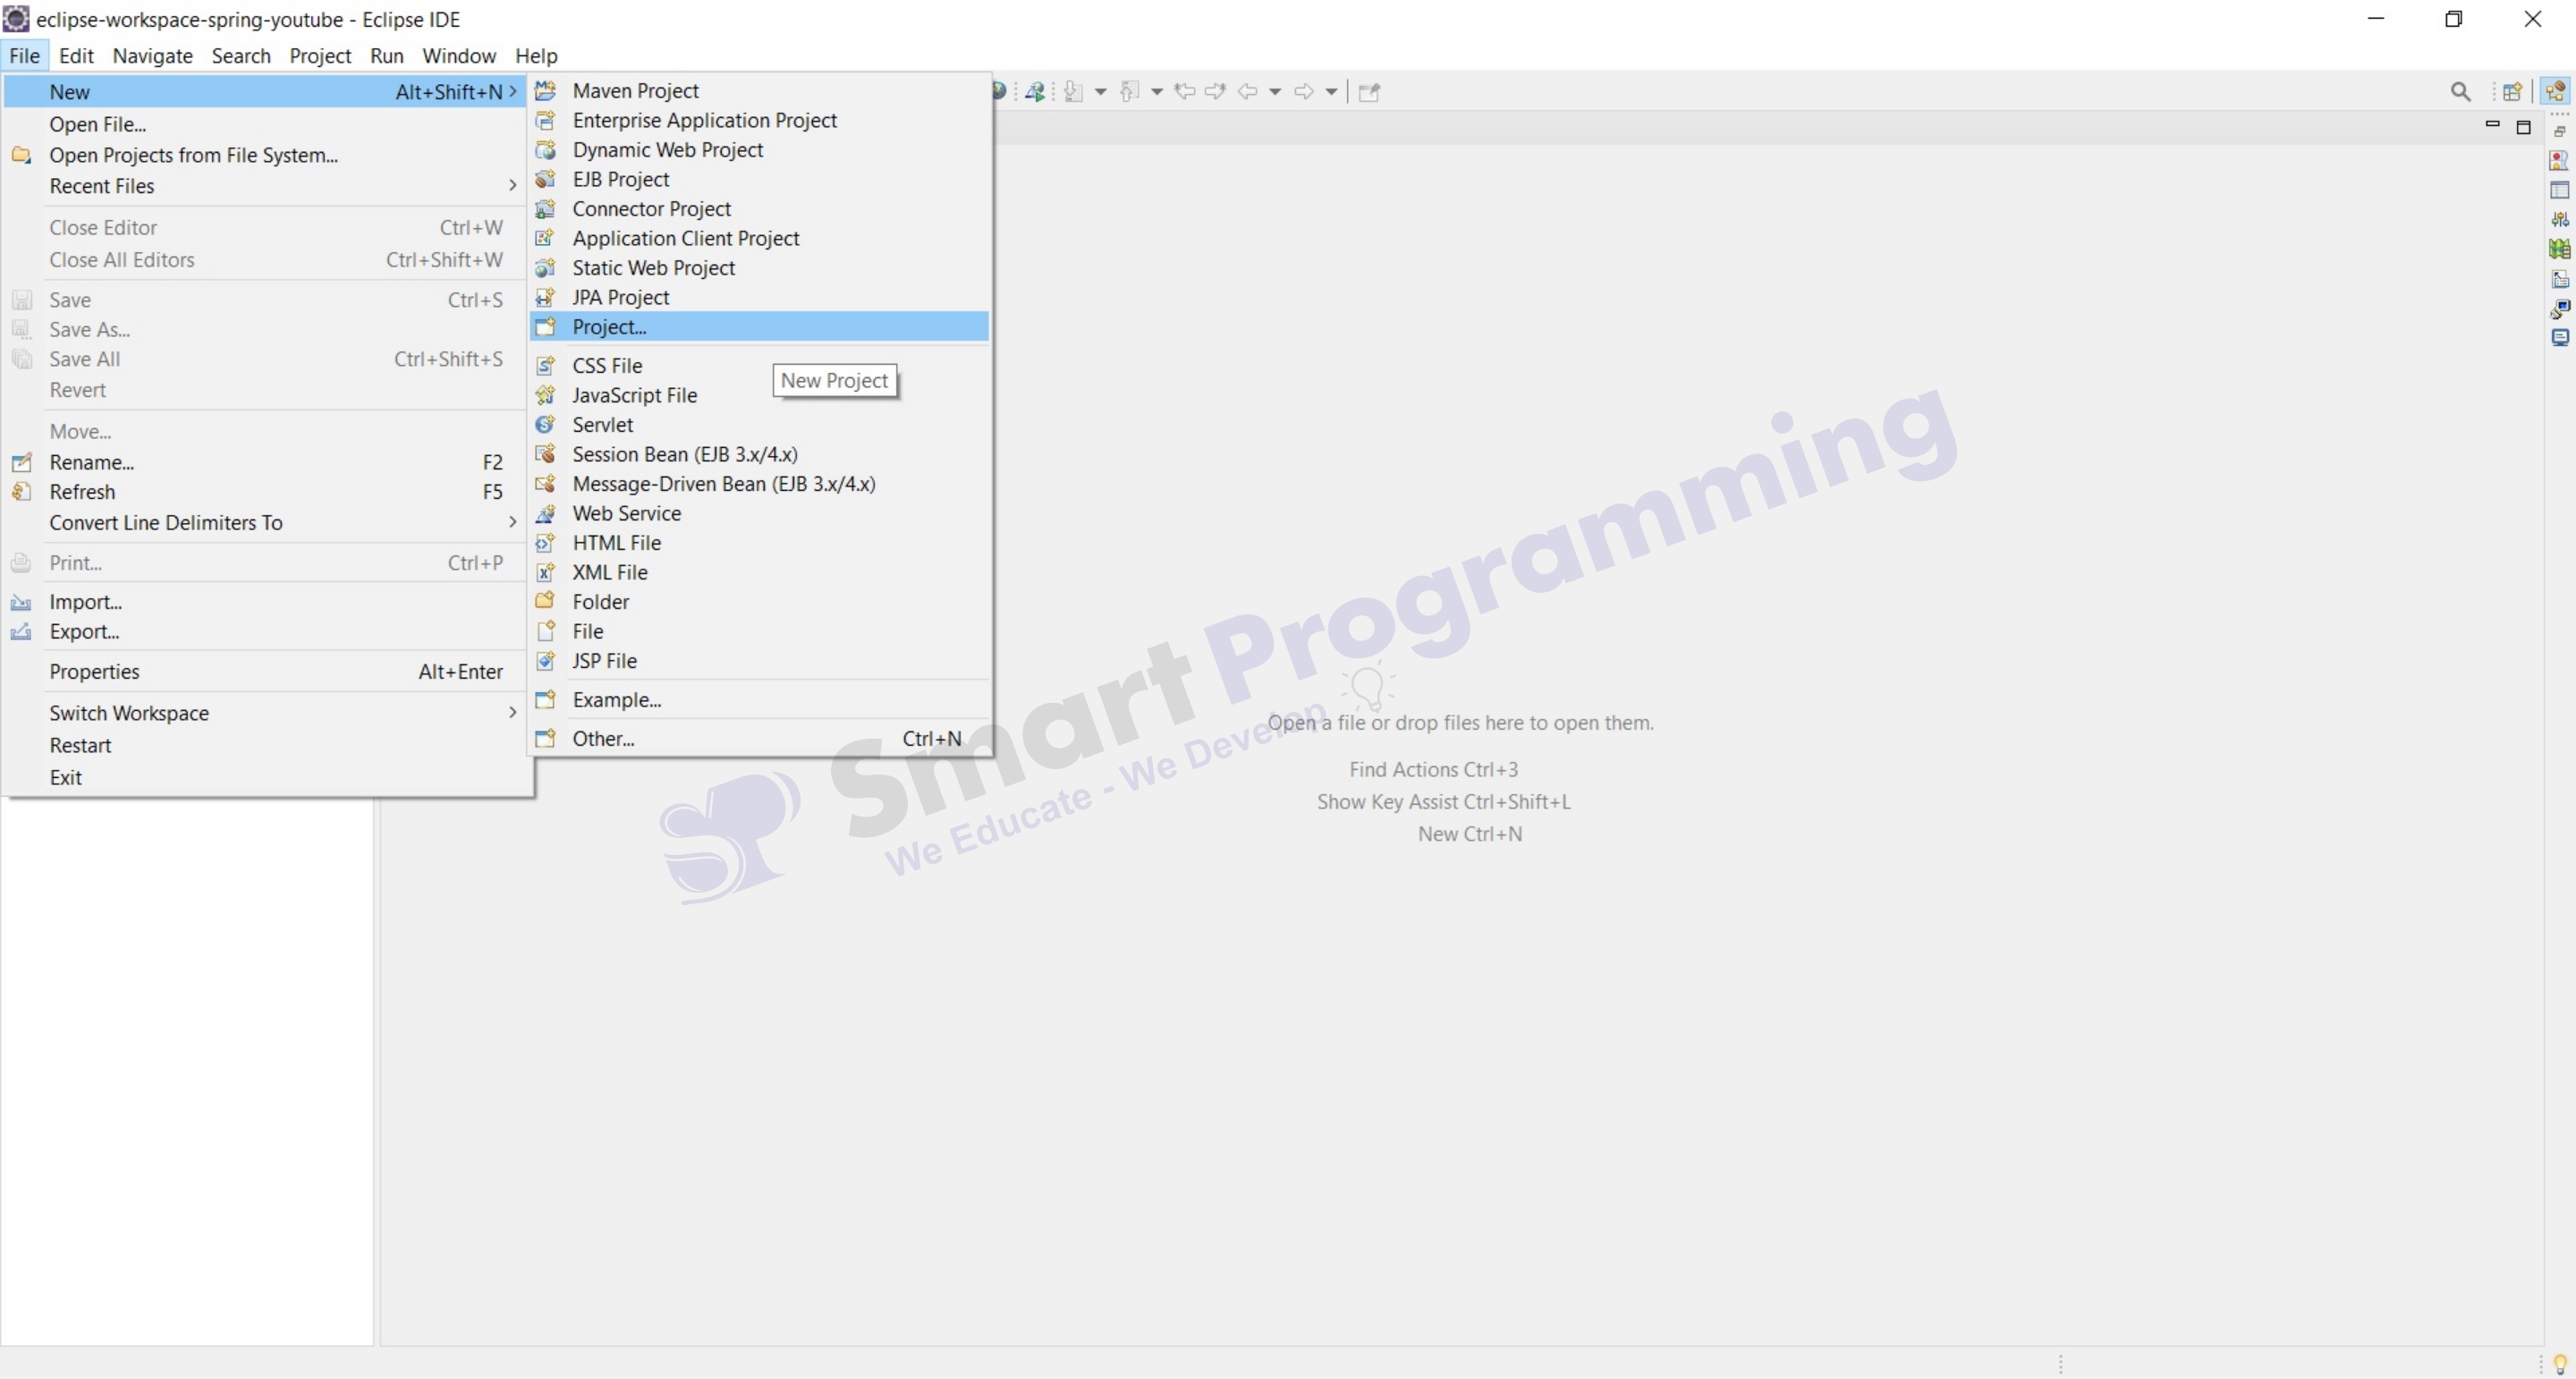Click the Restore icon in the right trim bar
2576x1379 pixels.
pos(2559,131)
